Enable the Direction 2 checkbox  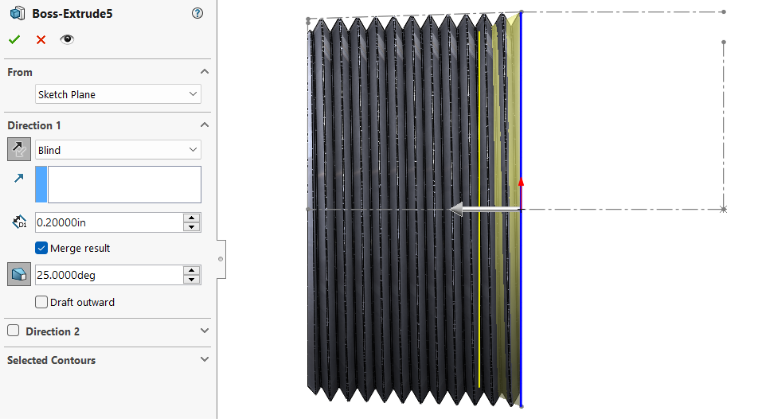[x=13, y=331]
